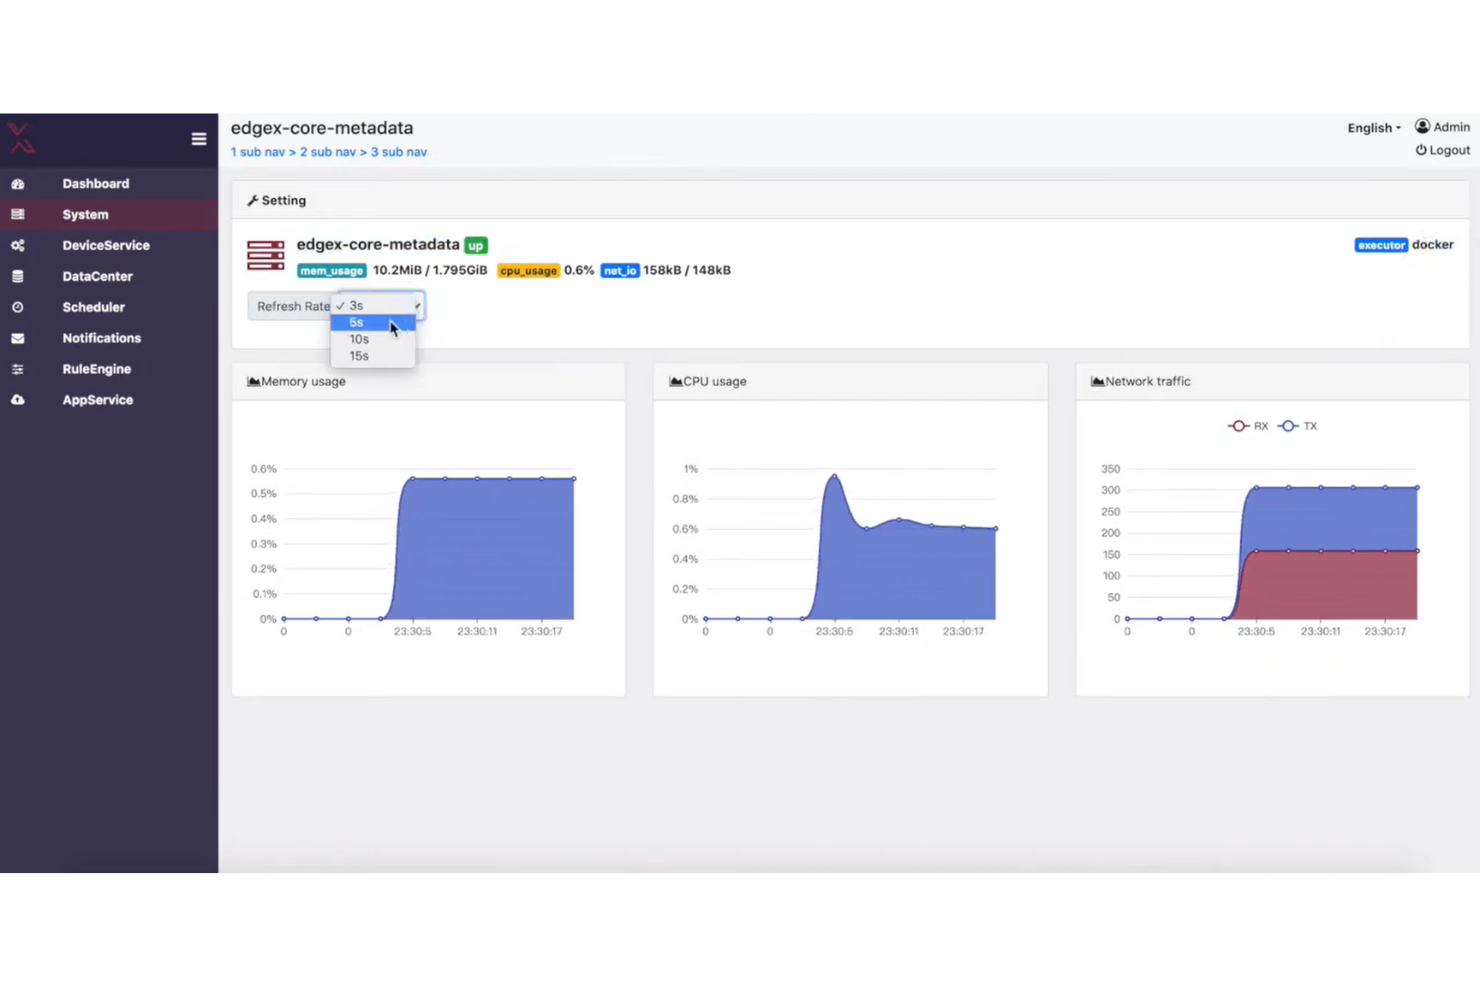This screenshot has height=987, width=1480.
Task: Click the Scheduler clock icon
Action: (18, 307)
